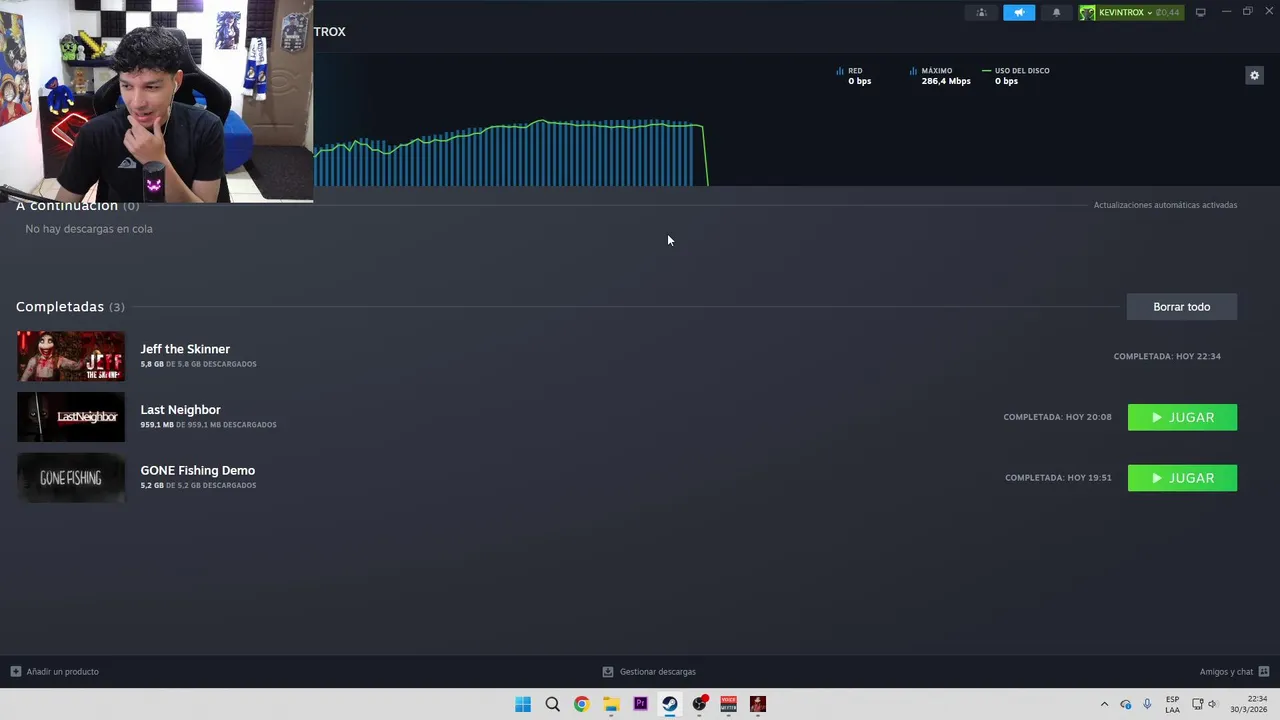Open Windows taskbar search
The width and height of the screenshot is (1280, 720).
click(x=552, y=704)
